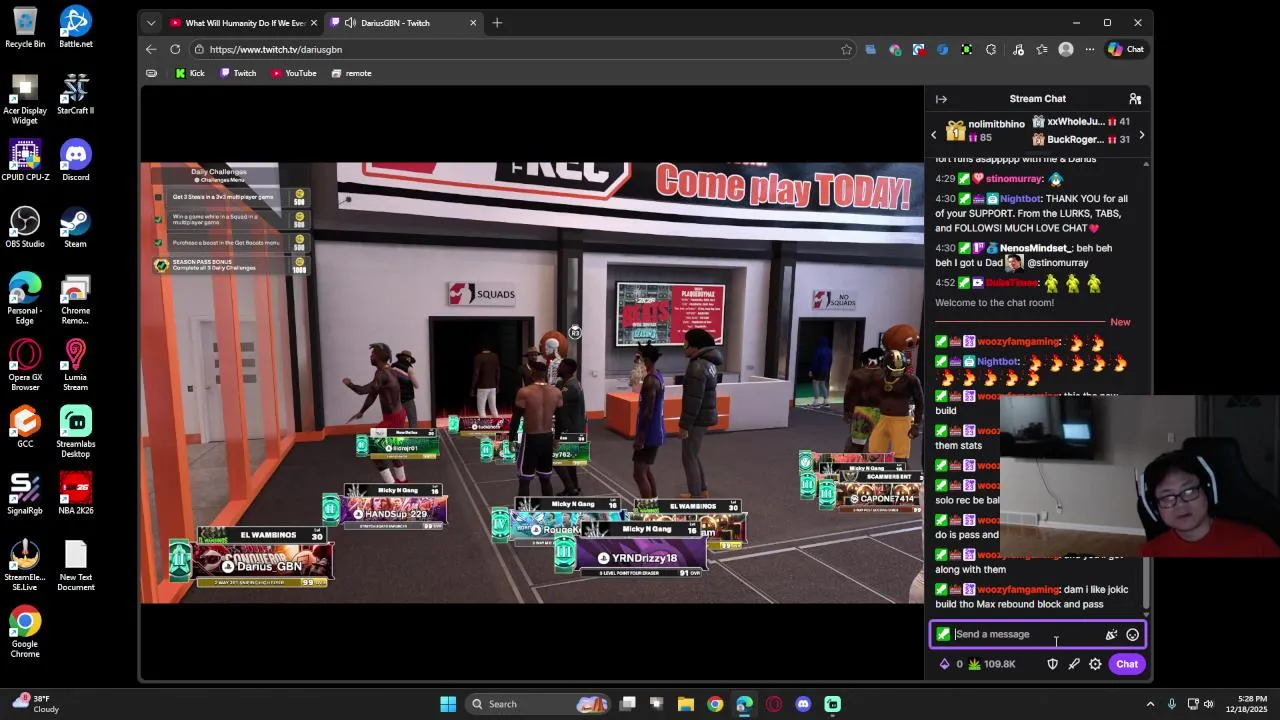Open the YouTube bookmark

pos(294,73)
